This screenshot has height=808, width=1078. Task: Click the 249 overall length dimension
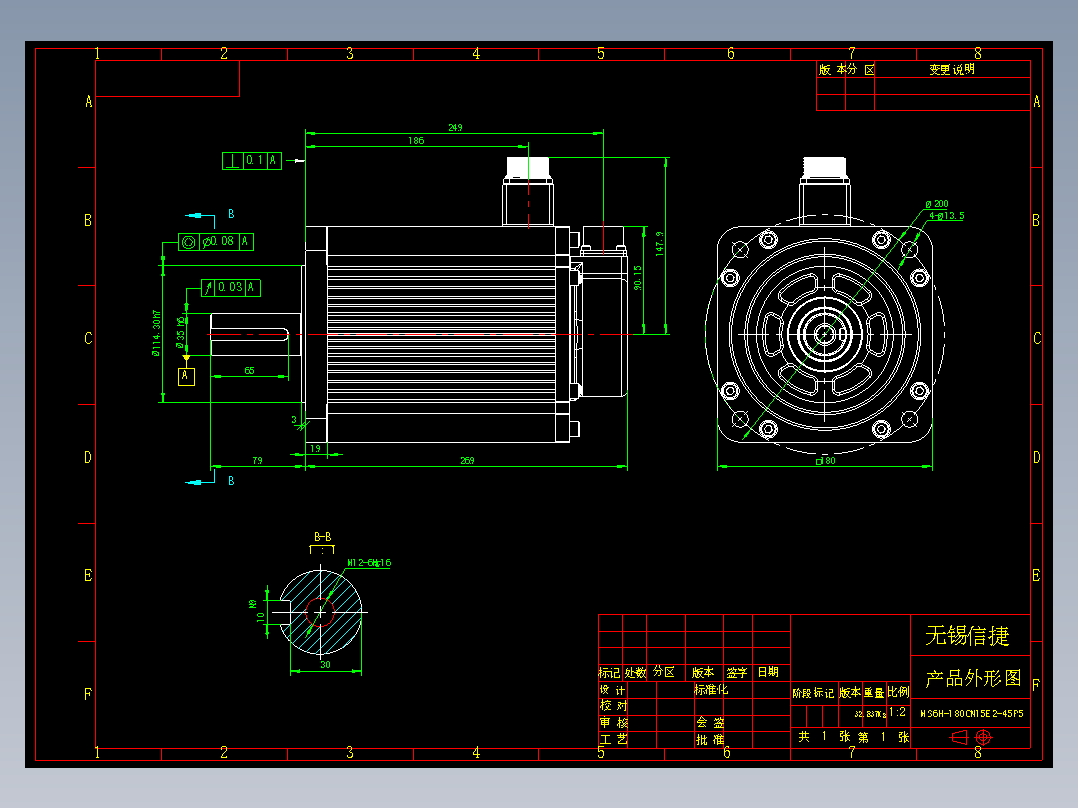pyautogui.click(x=455, y=127)
